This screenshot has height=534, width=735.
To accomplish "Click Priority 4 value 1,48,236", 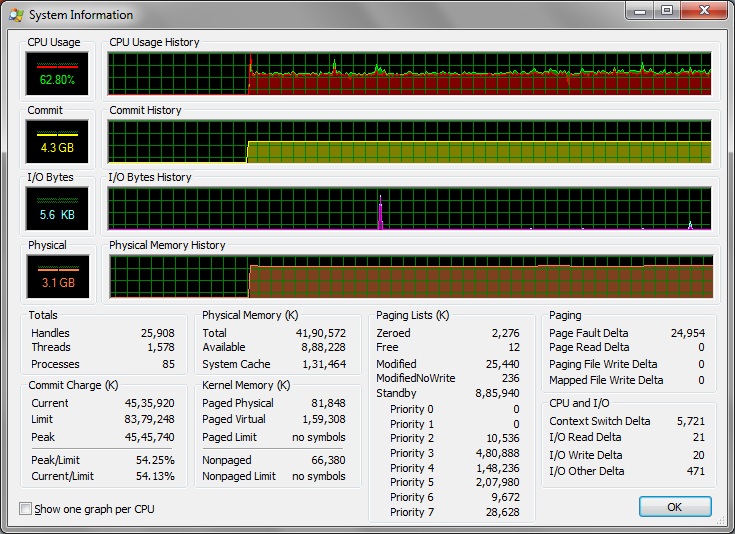I will (x=497, y=468).
